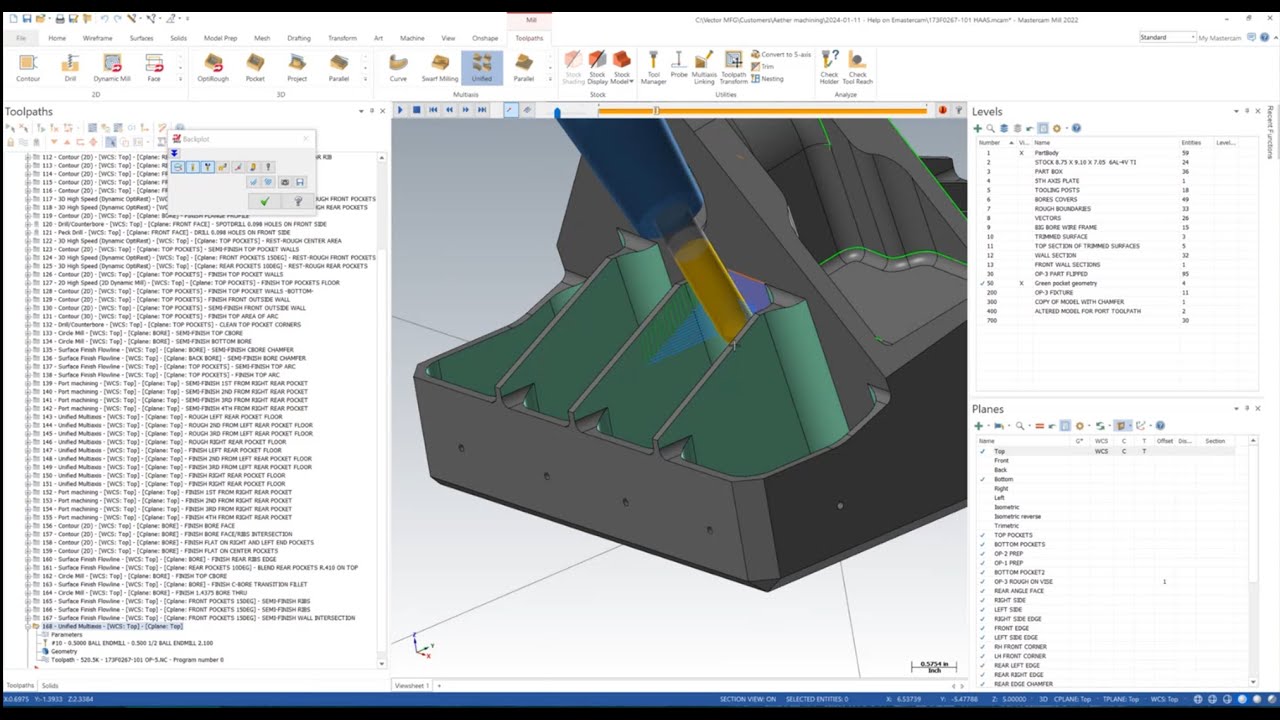This screenshot has height=720, width=1280.
Task: Expand the 3D toolpaths gallery
Action: (365, 79)
